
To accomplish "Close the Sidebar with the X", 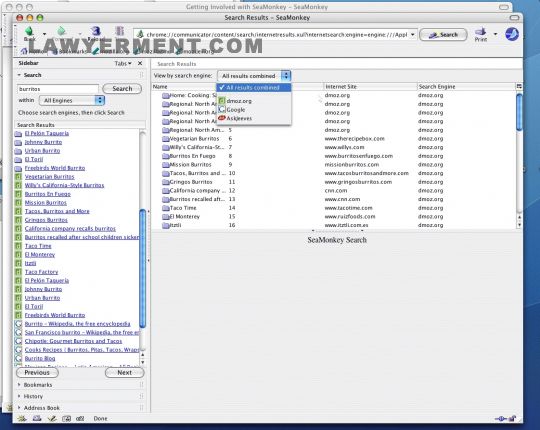I will pos(140,63).
